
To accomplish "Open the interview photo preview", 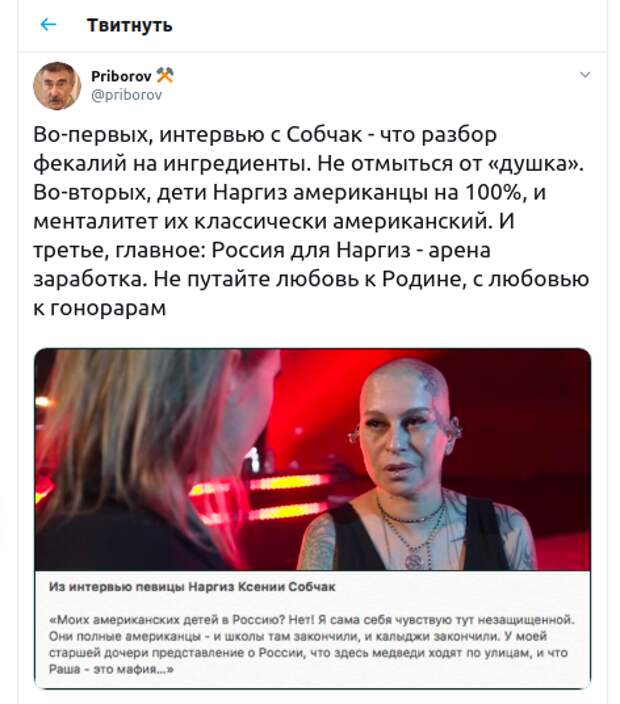I will coord(312,459).
